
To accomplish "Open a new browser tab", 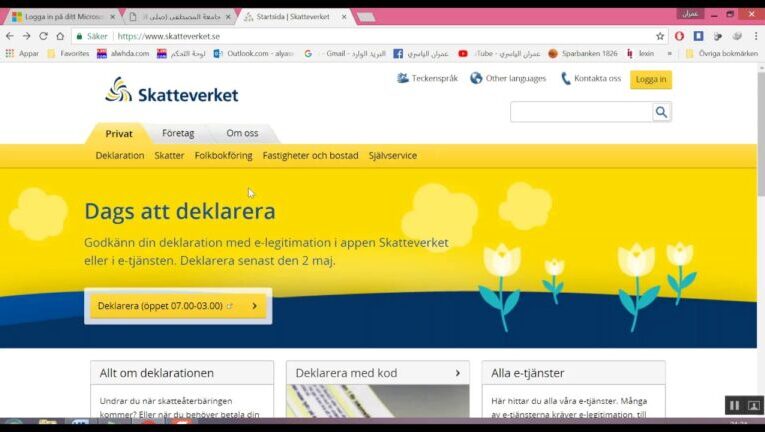I will tap(366, 17).
